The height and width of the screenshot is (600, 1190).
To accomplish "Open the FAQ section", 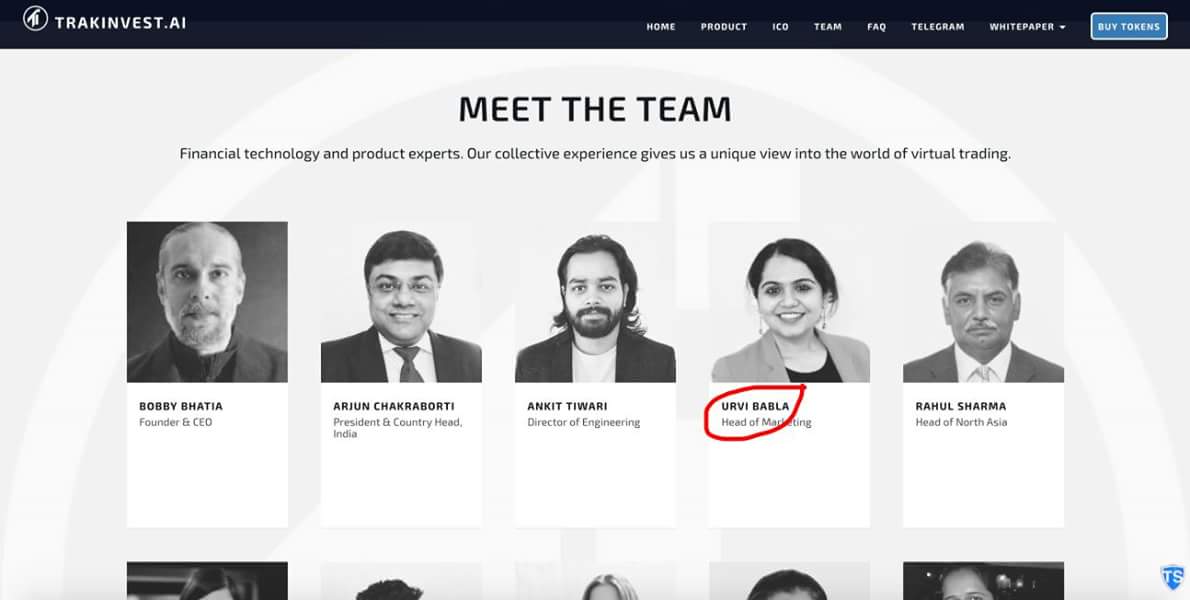I will [876, 27].
